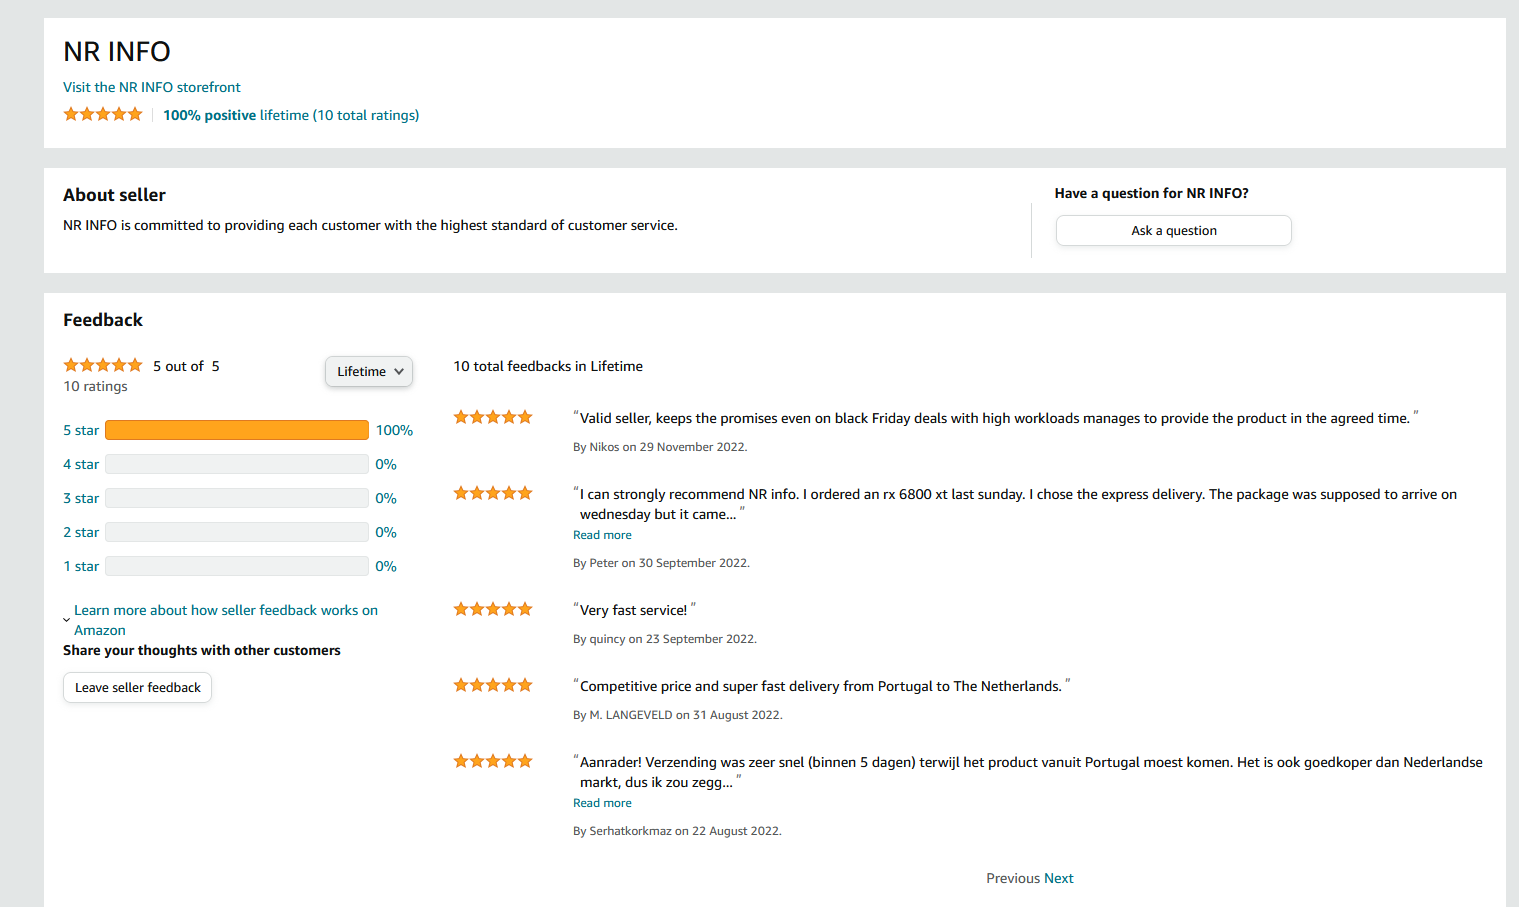Read more of Peter's review
1519x907 pixels.
602,535
